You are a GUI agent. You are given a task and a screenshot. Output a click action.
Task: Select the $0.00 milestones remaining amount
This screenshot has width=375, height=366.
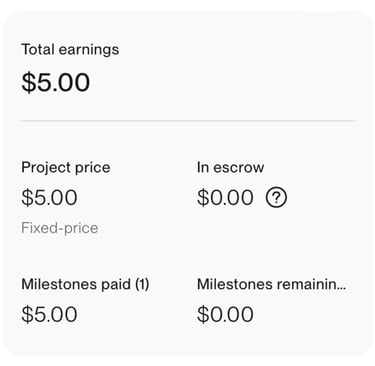point(225,314)
